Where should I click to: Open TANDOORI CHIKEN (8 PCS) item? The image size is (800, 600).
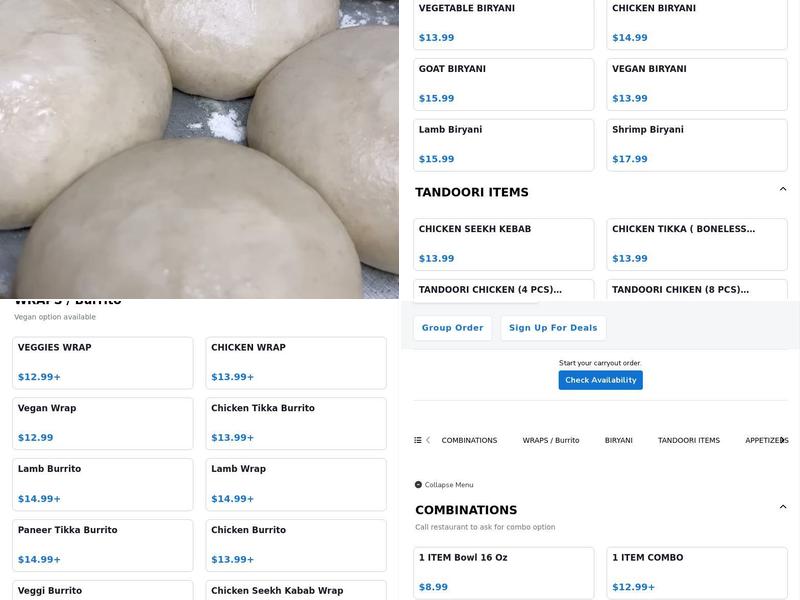[697, 290]
